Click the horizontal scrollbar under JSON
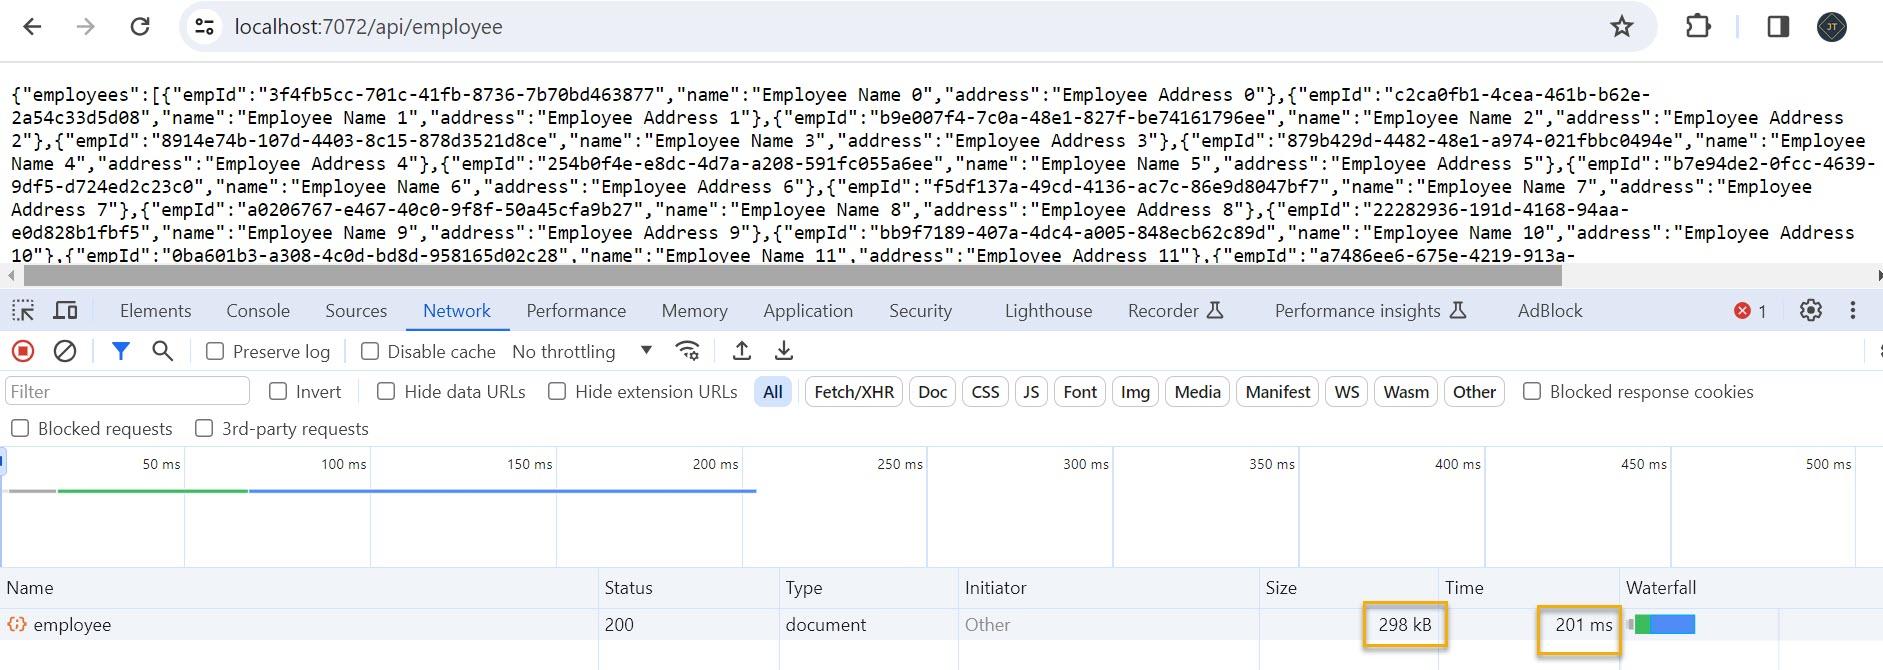The height and width of the screenshot is (670, 1883). (792, 275)
